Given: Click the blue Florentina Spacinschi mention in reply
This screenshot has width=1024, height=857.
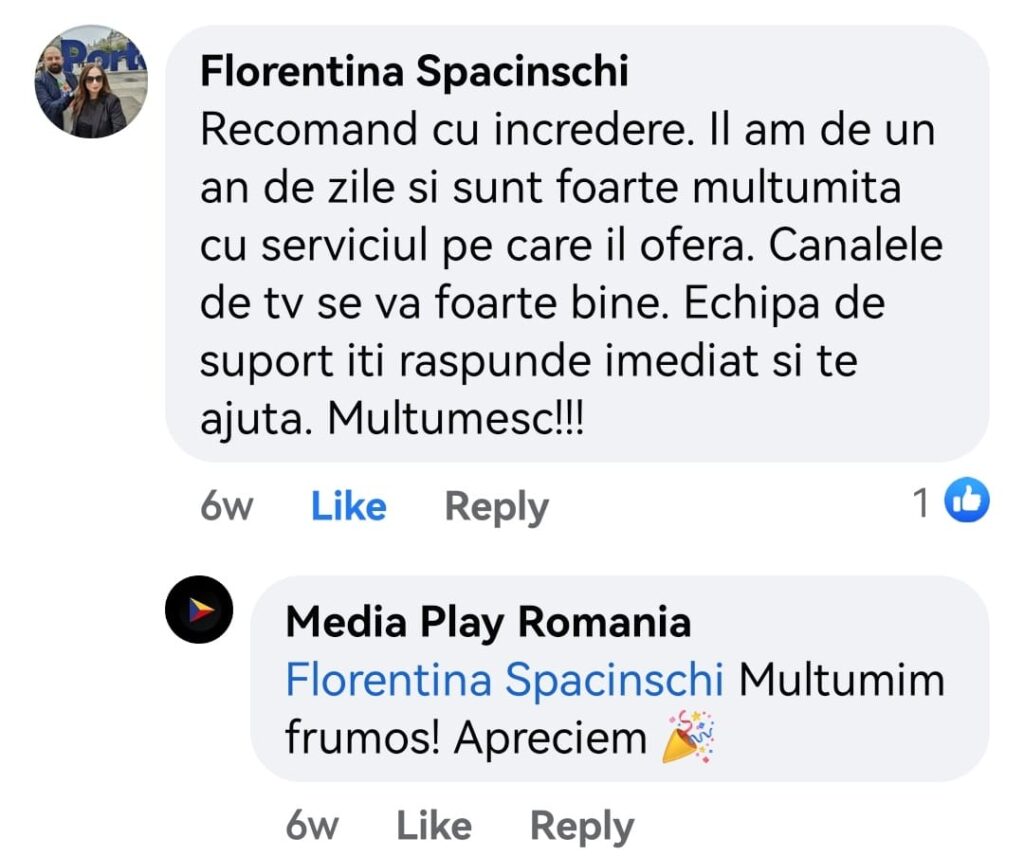Looking at the screenshot, I should [504, 681].
